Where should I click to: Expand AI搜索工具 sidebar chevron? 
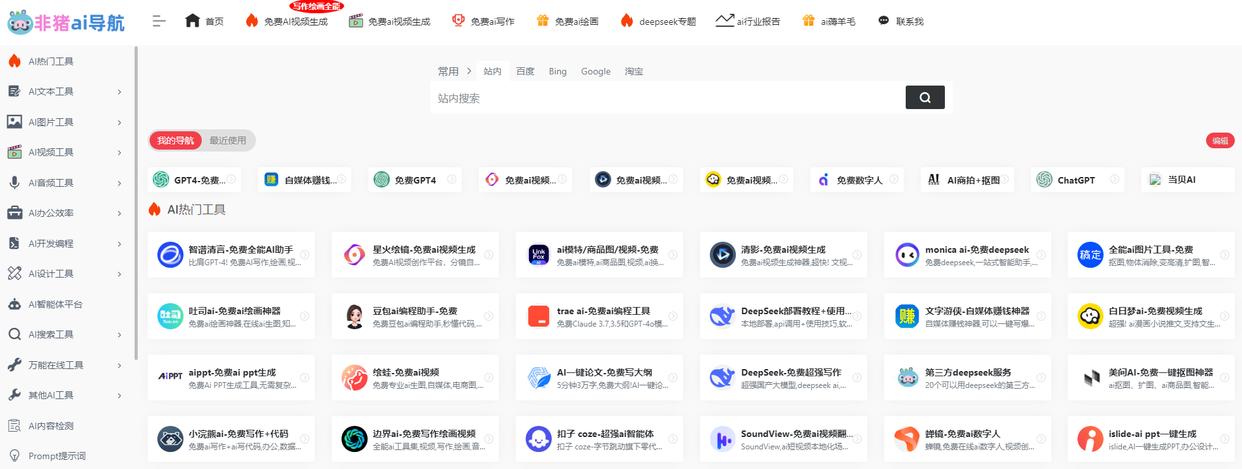click(120, 334)
